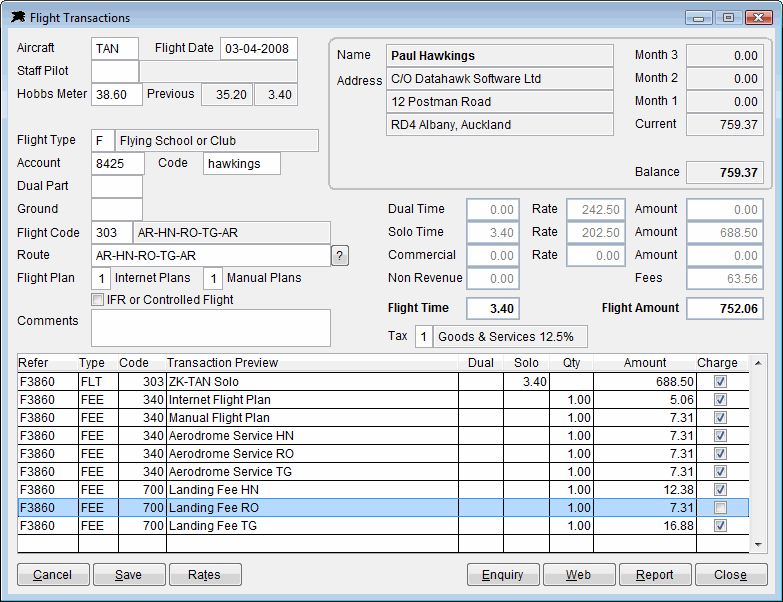Screen dimensions: 783x602
Task: Click the Ground field
Action: 117,210
